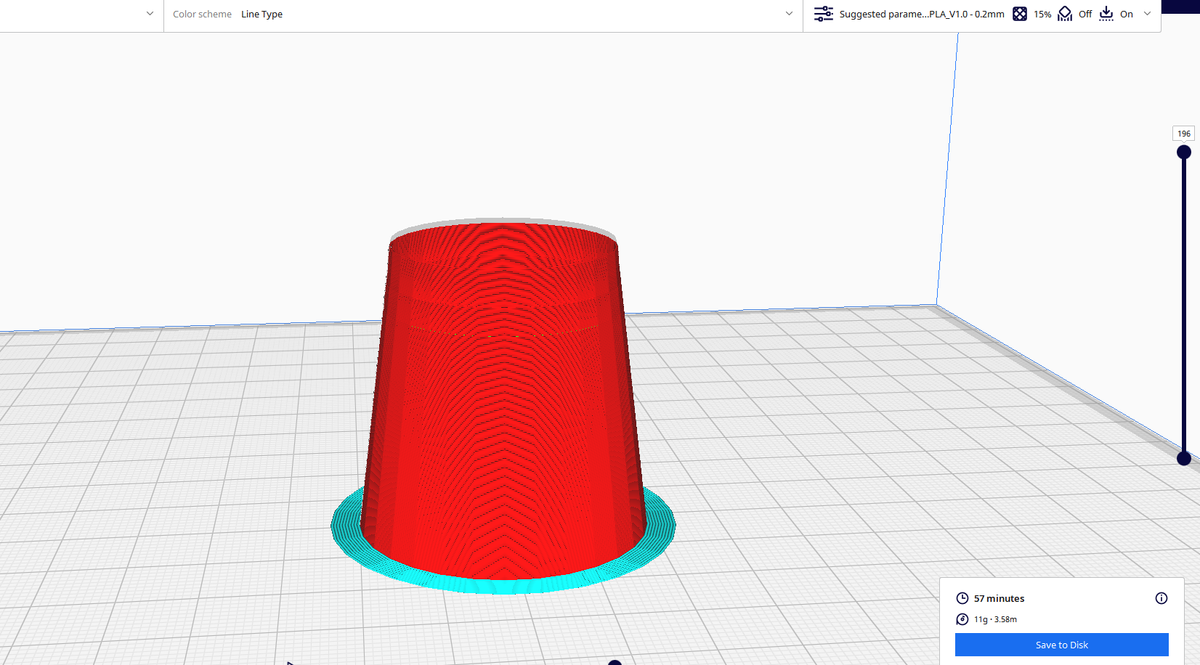Click the support structure icon next to Off
1200x665 pixels.
click(1064, 14)
